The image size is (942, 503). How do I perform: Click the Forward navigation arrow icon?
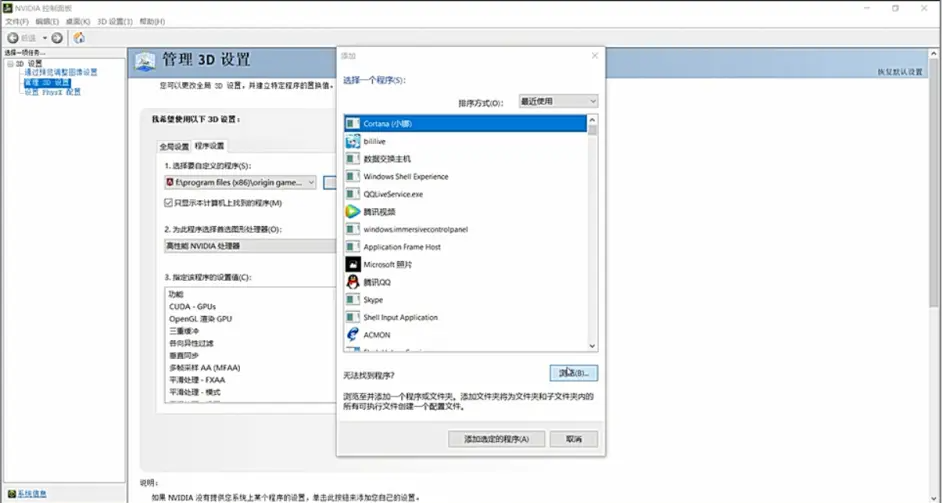click(57, 38)
